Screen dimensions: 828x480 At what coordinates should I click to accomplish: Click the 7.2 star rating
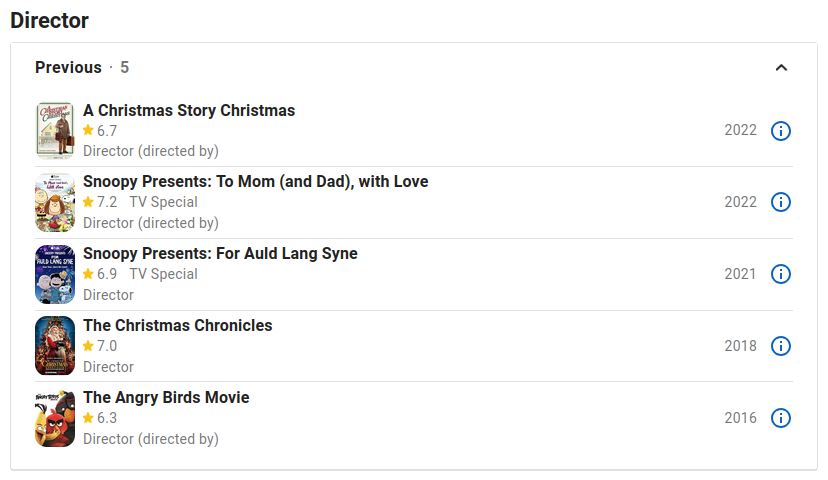100,202
